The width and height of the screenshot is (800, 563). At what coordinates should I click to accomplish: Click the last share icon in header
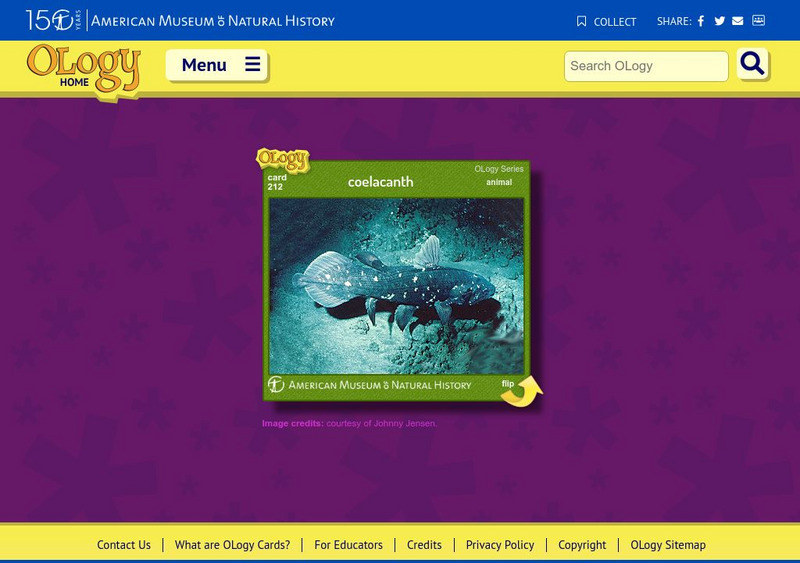(x=759, y=20)
